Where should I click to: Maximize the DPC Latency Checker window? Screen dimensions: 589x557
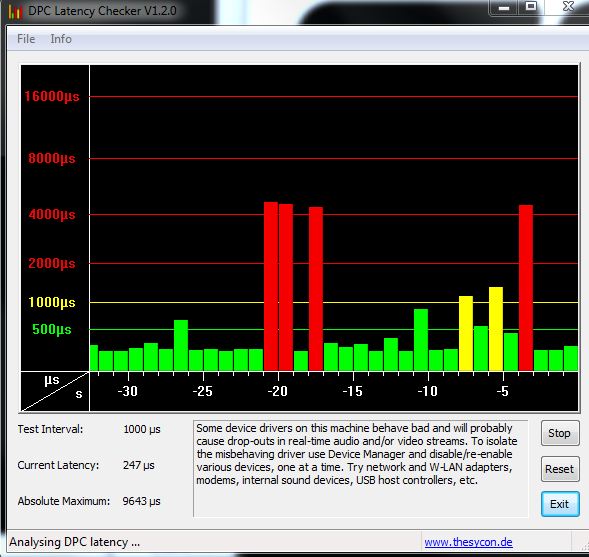pyautogui.click(x=531, y=7)
